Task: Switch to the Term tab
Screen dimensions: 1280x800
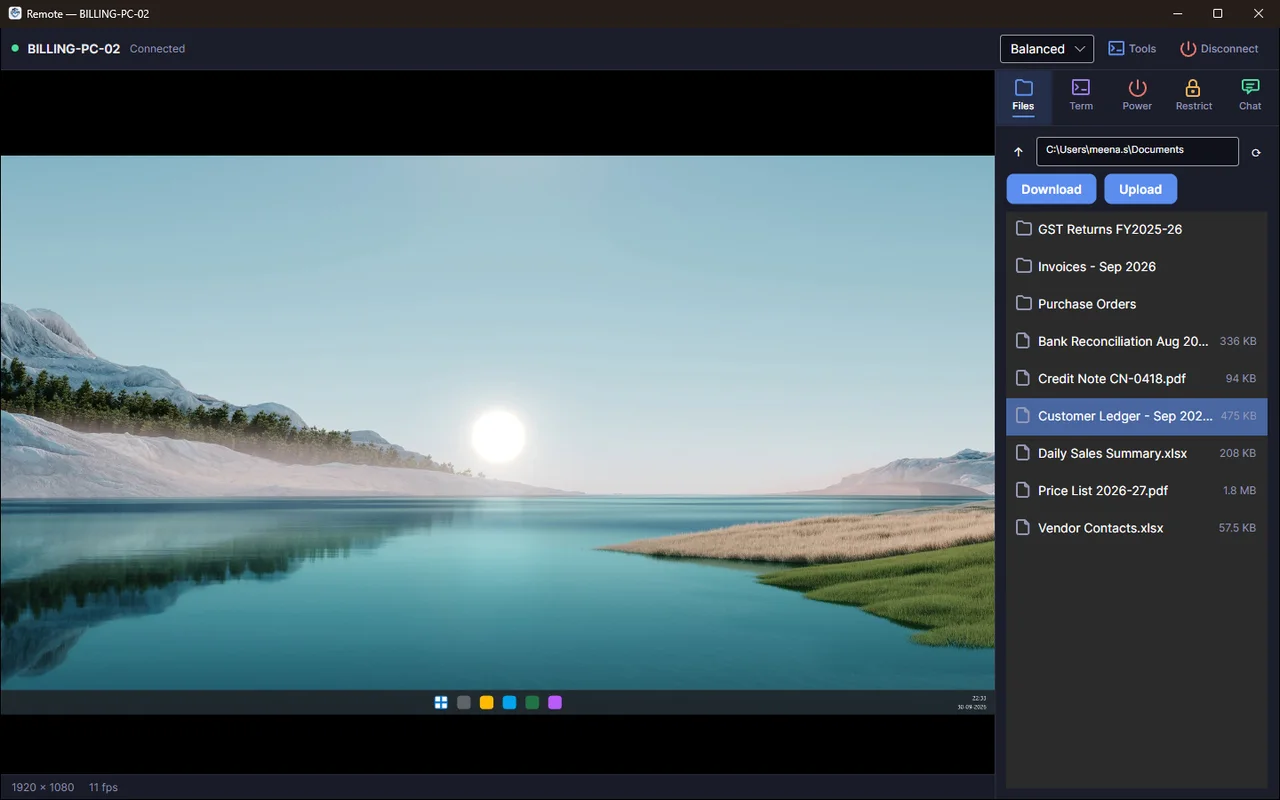Action: click(1081, 96)
